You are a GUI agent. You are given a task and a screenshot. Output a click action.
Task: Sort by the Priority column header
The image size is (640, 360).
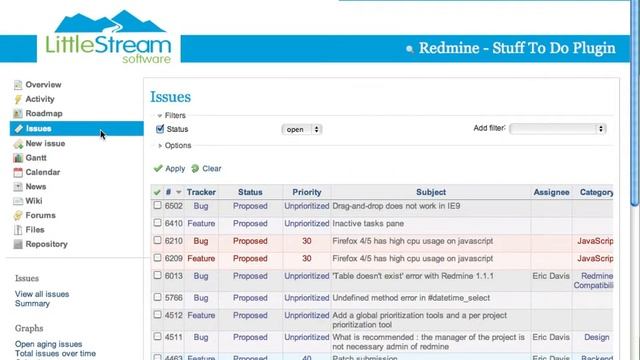click(307, 192)
